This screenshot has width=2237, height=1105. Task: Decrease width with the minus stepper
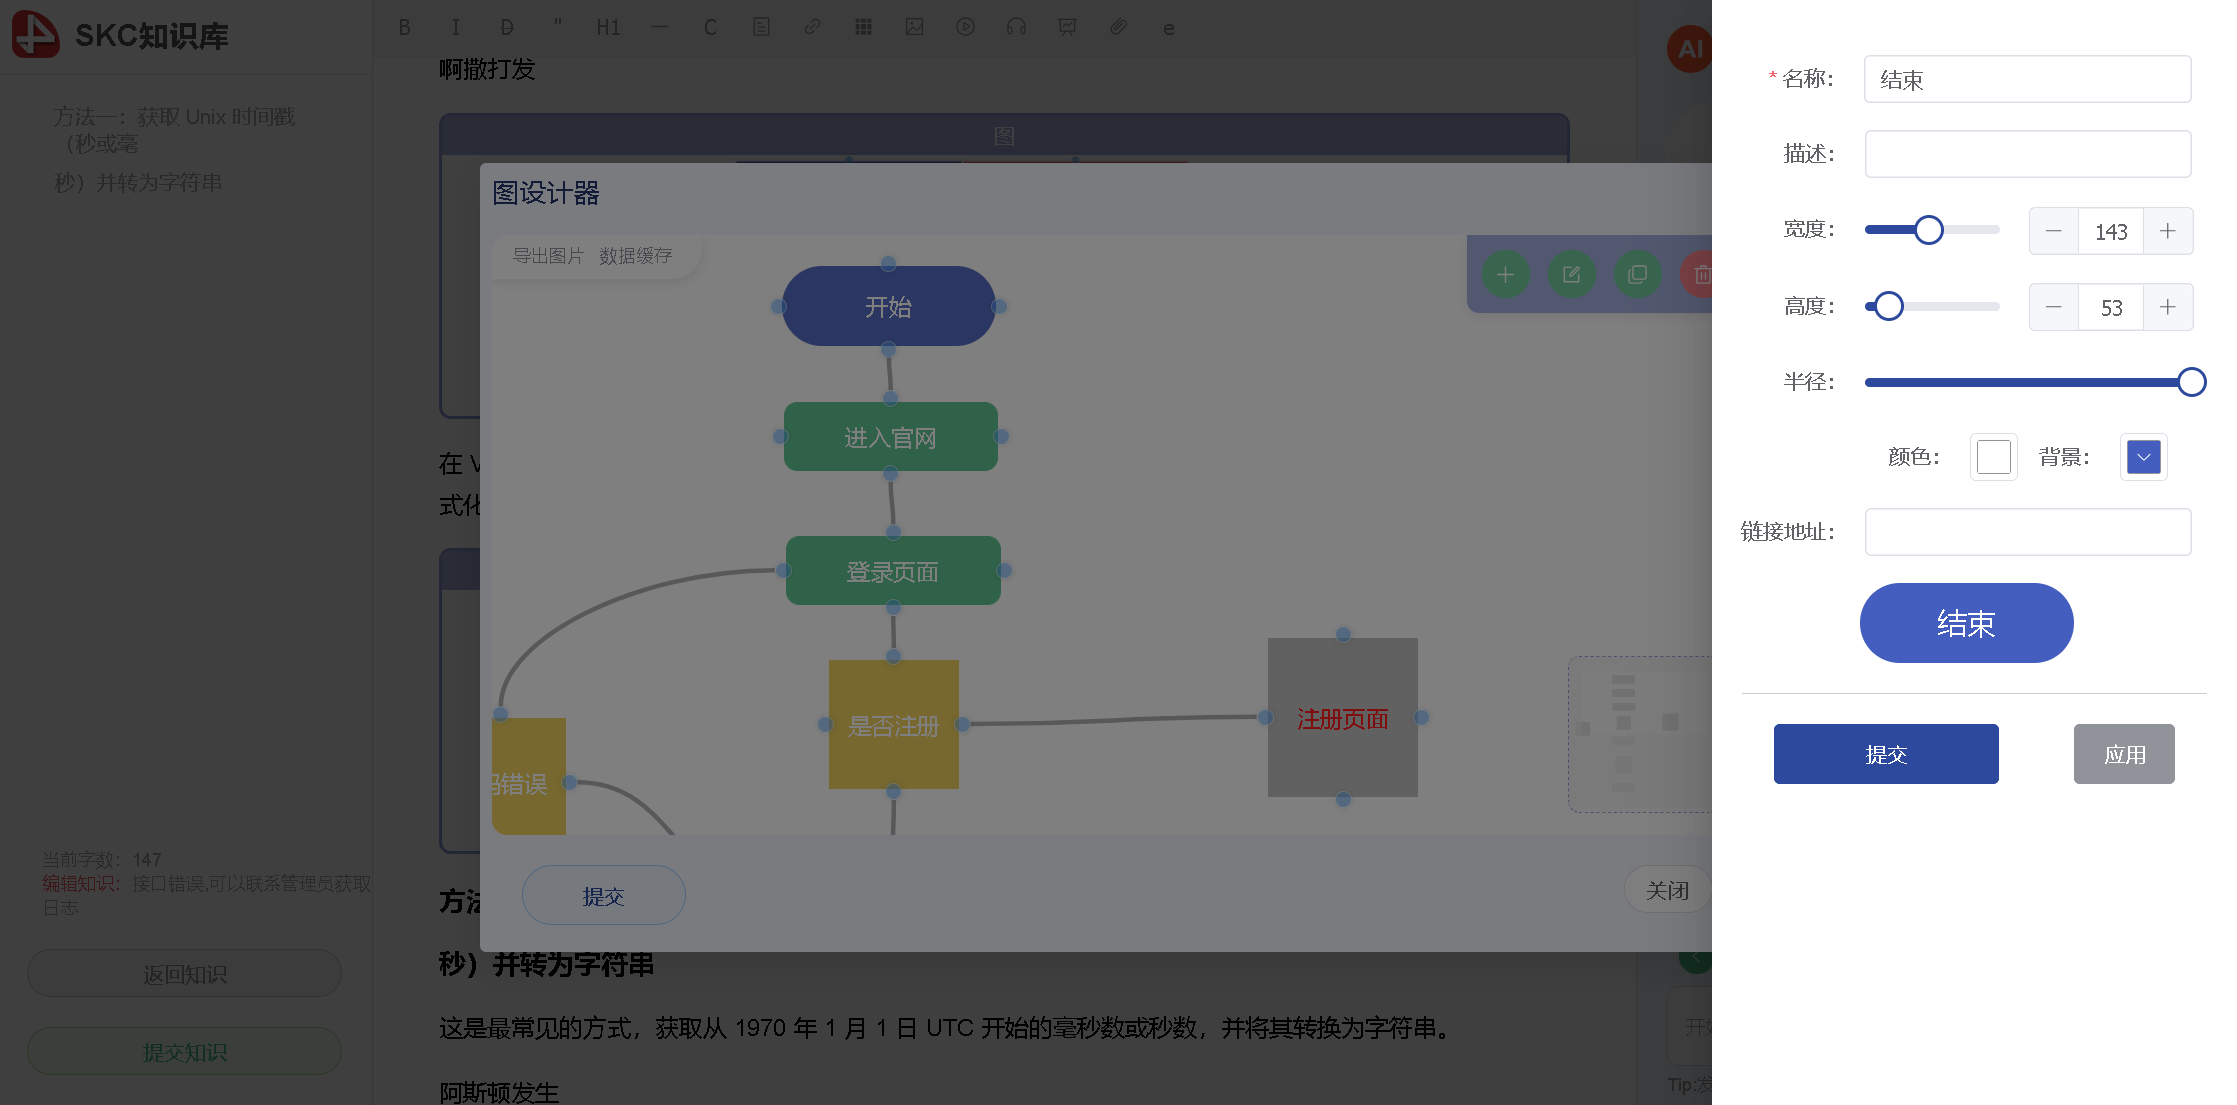[2053, 231]
